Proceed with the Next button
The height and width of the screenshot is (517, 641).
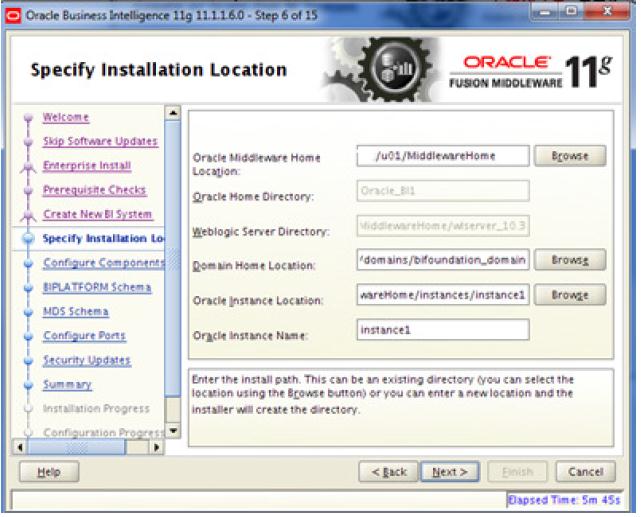[x=450, y=472]
